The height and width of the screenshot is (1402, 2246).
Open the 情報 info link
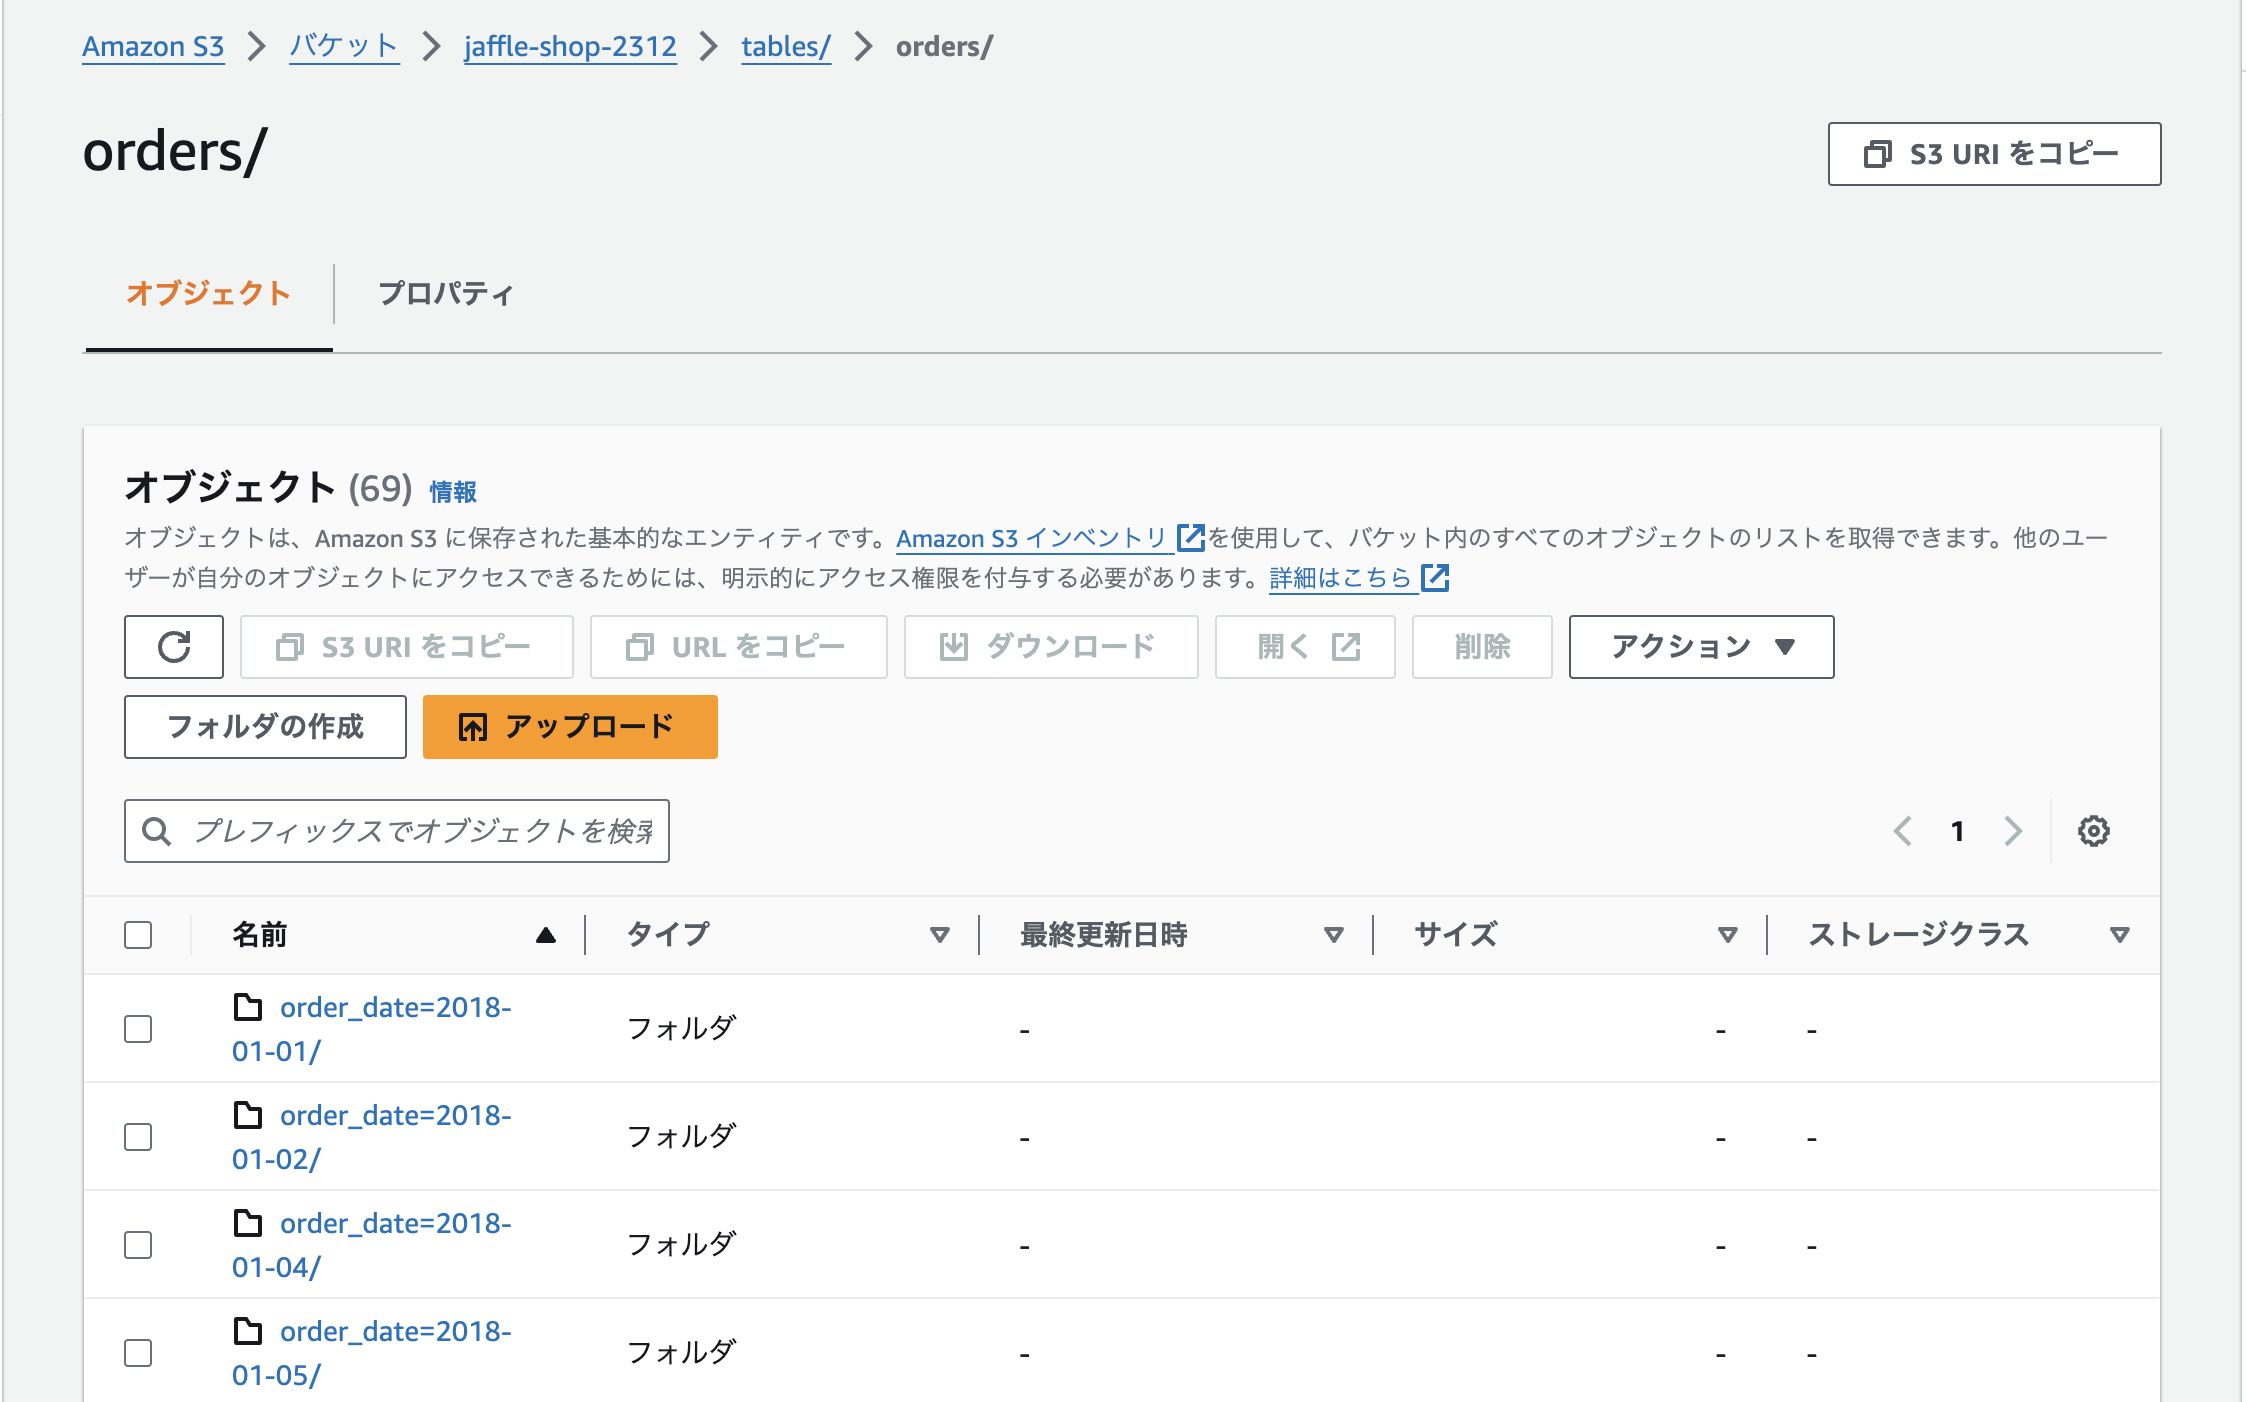click(453, 492)
